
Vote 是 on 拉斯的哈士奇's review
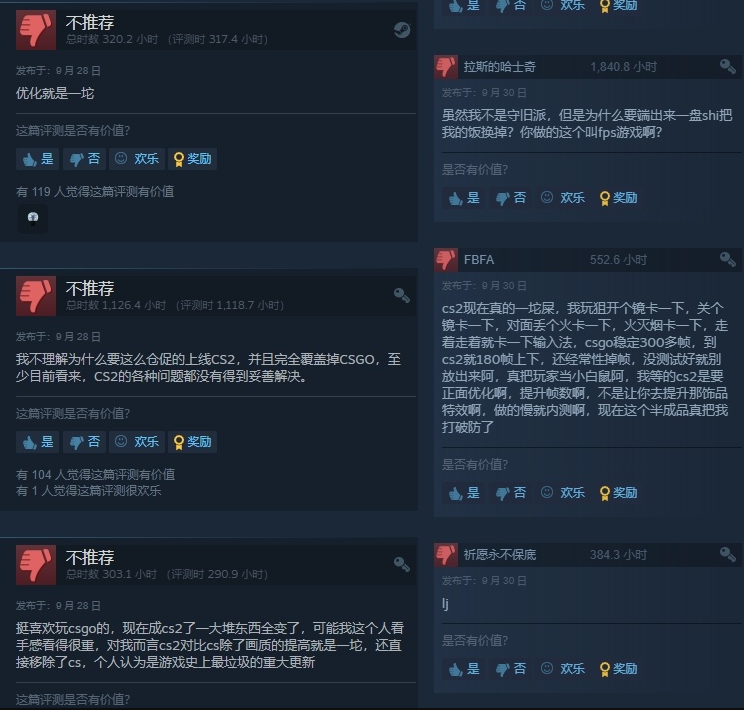pos(464,198)
